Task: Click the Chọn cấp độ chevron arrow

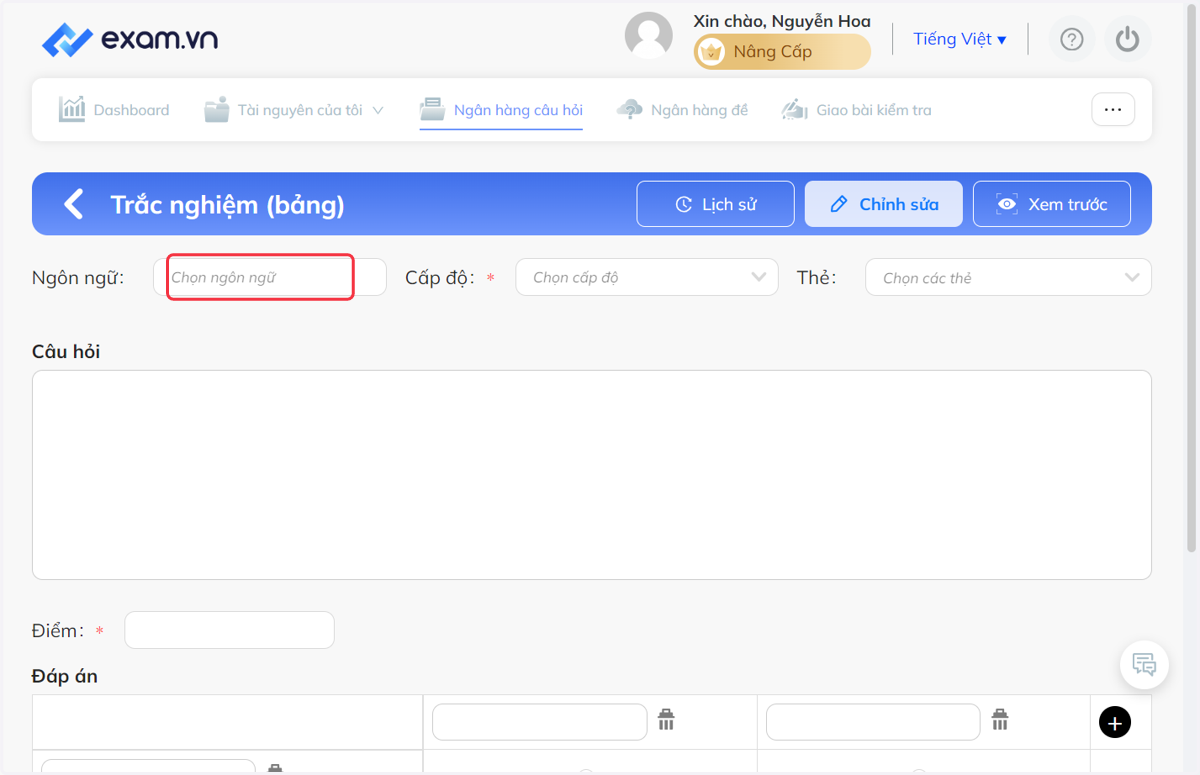Action: coord(759,277)
